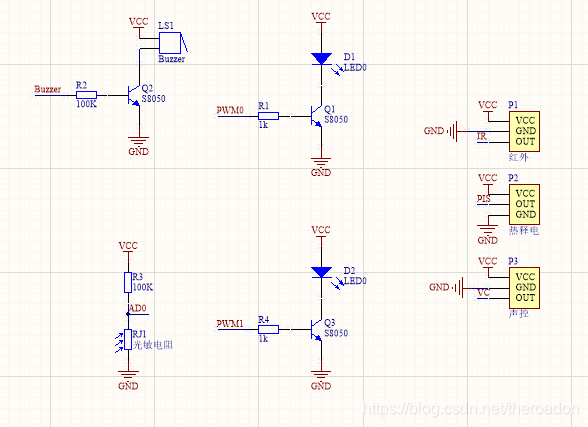Viewport: 588px width, 427px height.
Task: Click the GND symbol below RJ1
Action: (128, 381)
